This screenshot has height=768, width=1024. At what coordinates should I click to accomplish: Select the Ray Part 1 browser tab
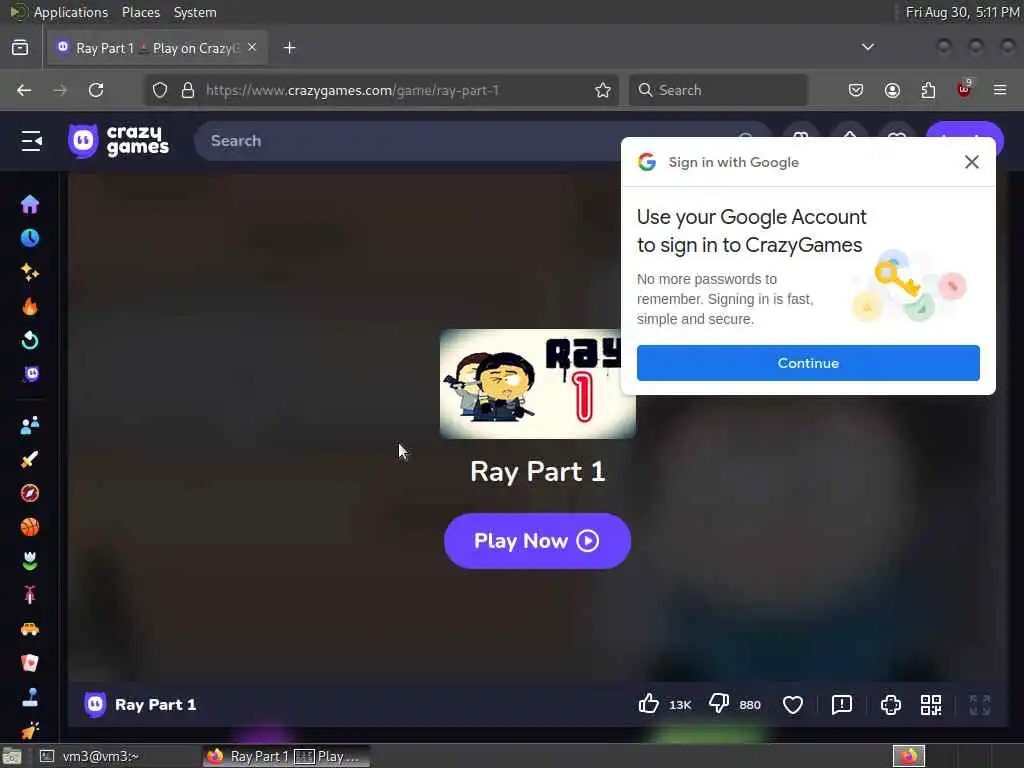157,48
